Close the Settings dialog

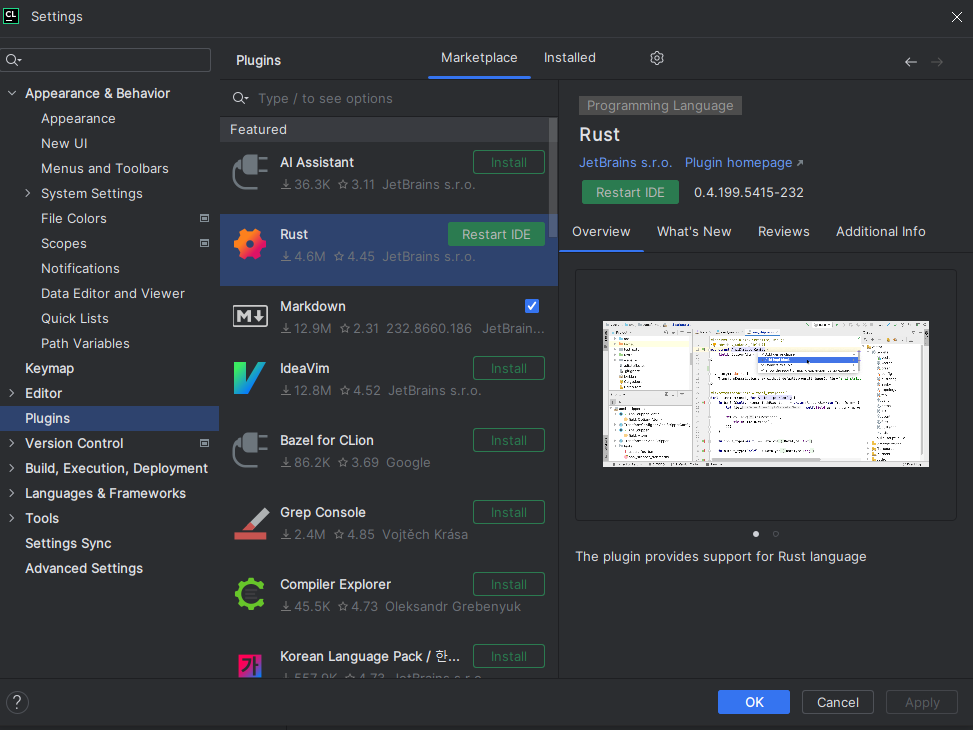[x=957, y=17]
